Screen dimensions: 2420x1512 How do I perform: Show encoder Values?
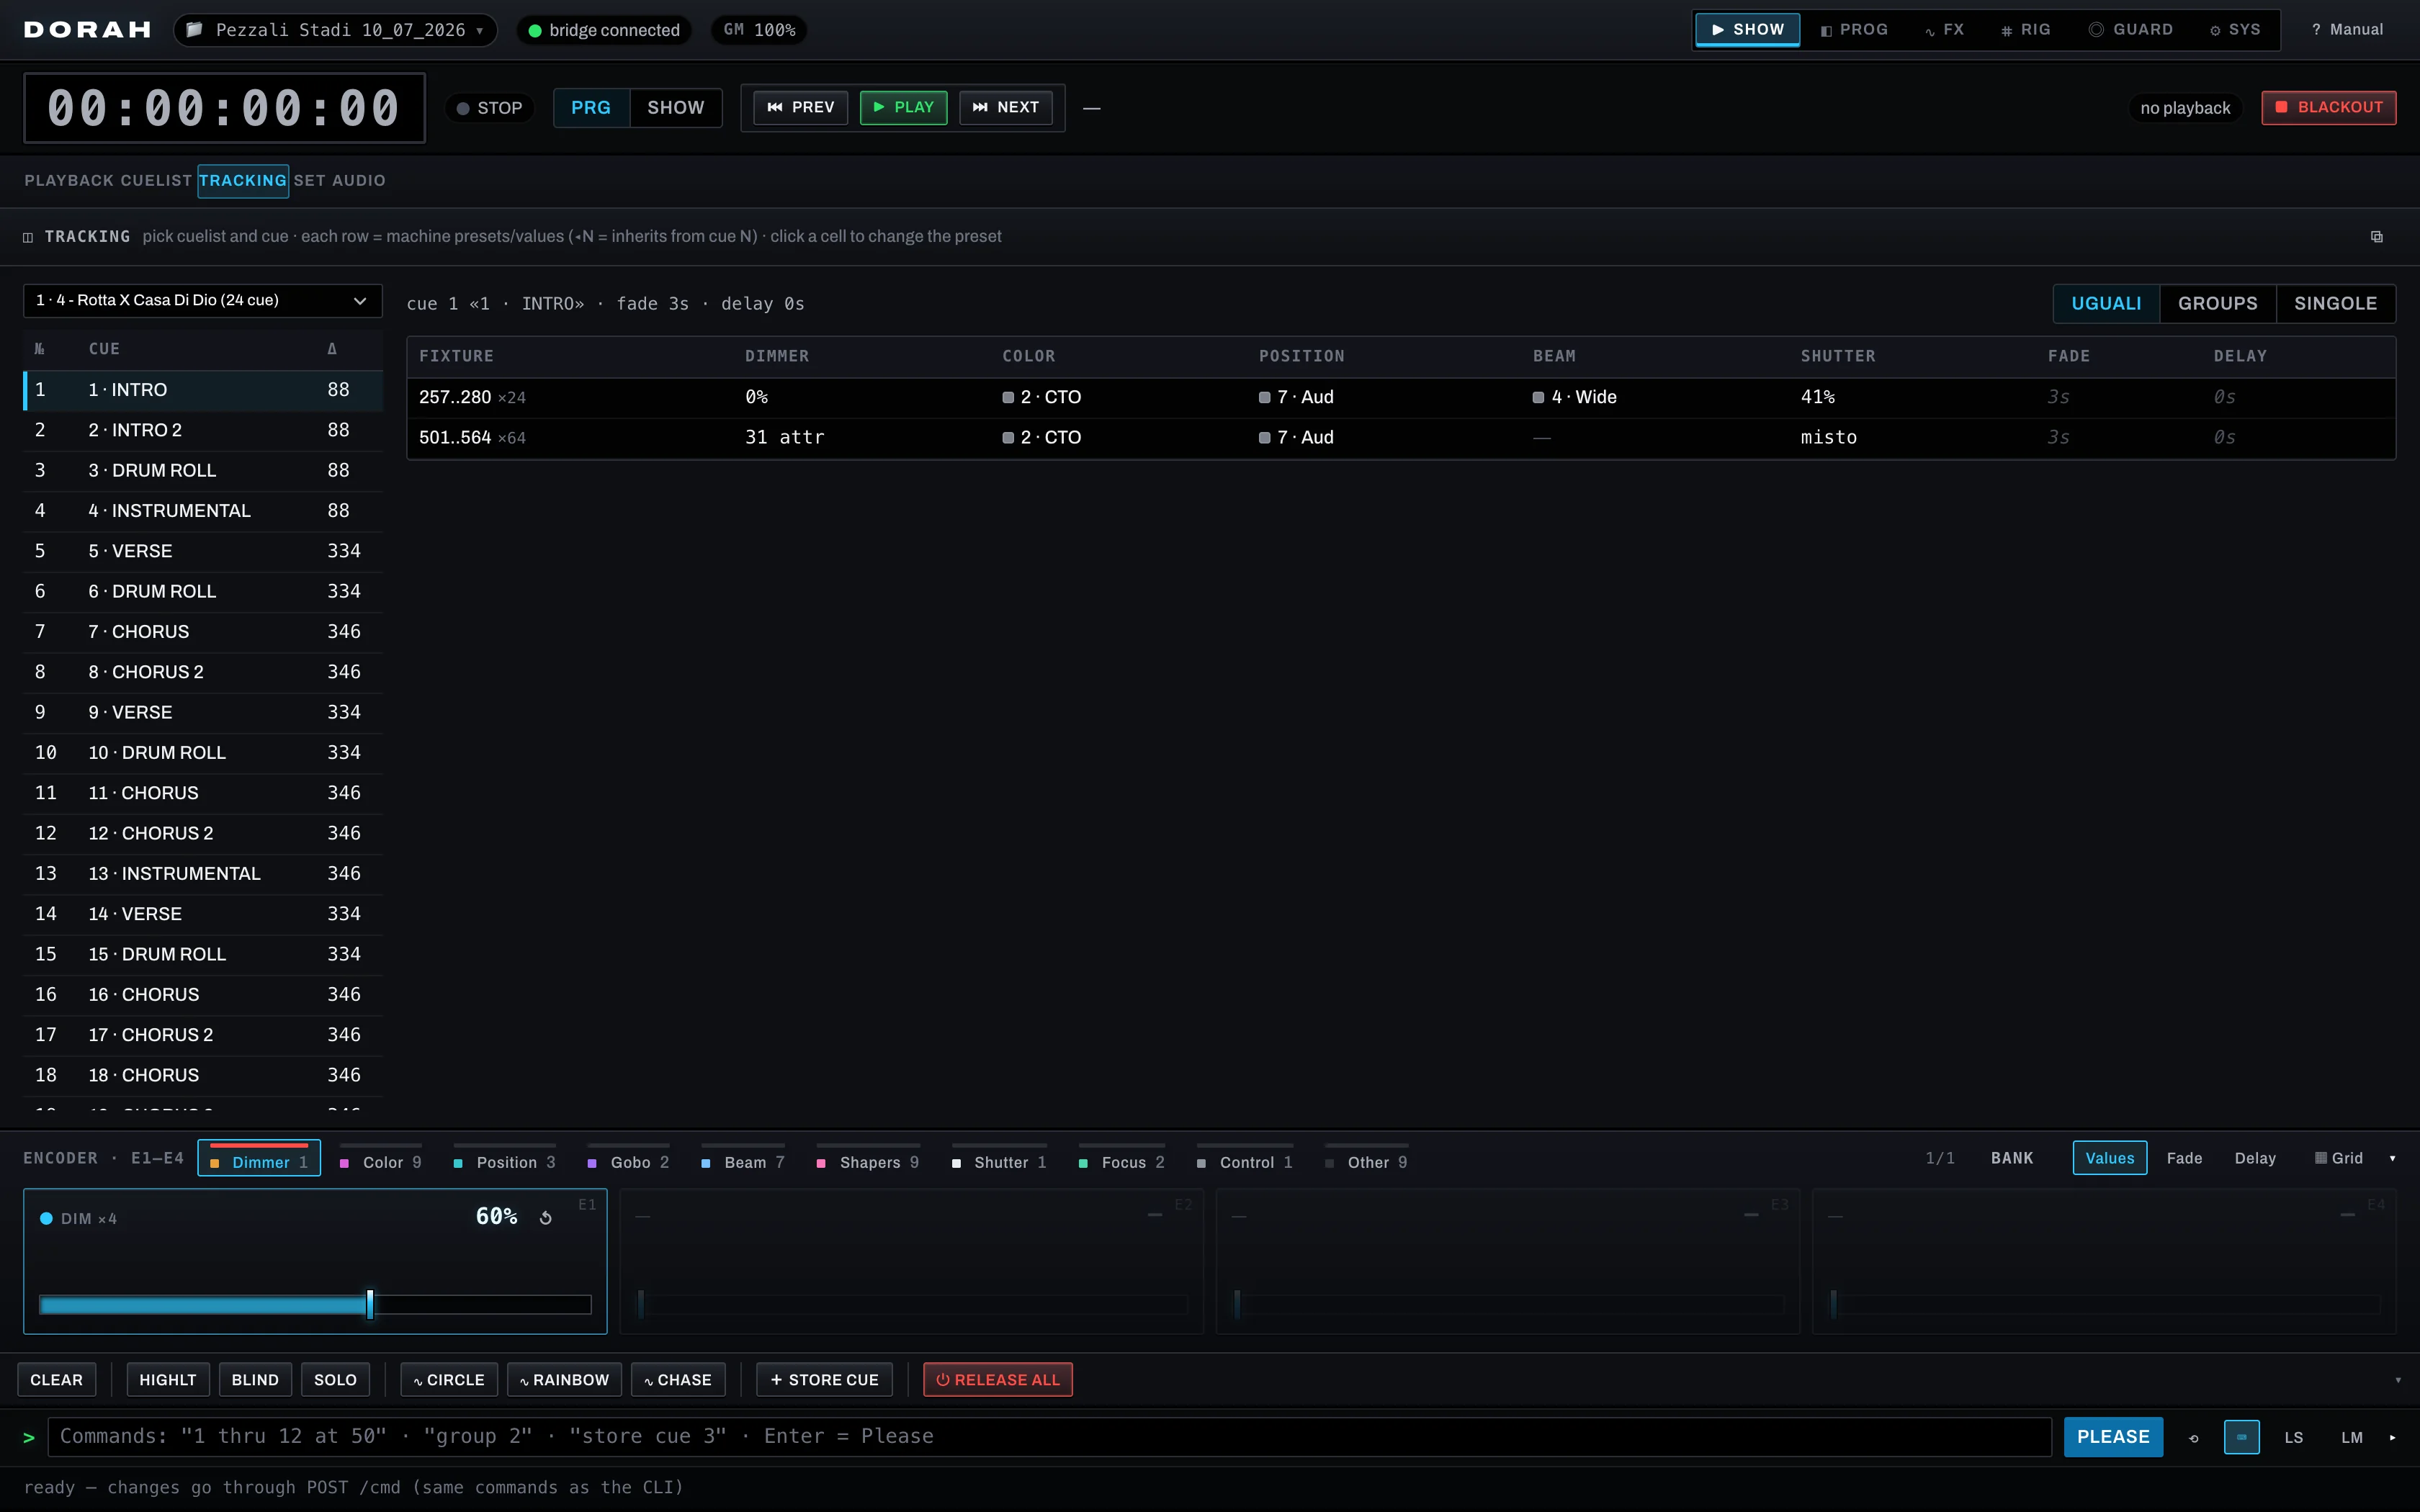[x=2109, y=1158]
